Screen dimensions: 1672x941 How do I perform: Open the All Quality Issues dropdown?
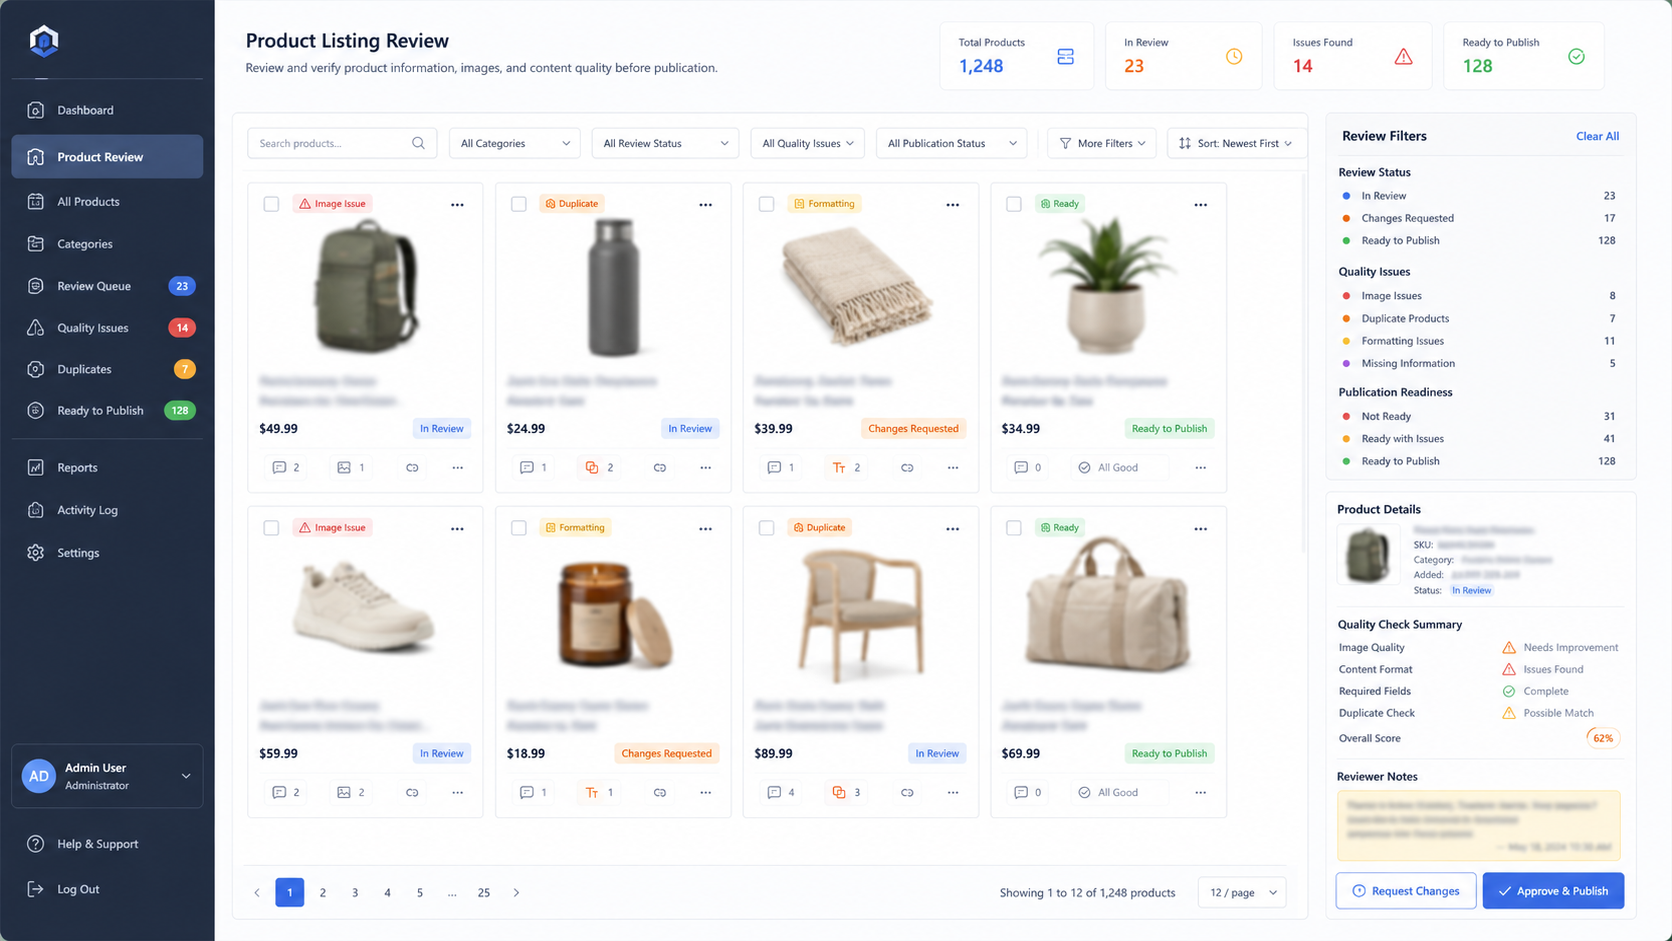[807, 143]
